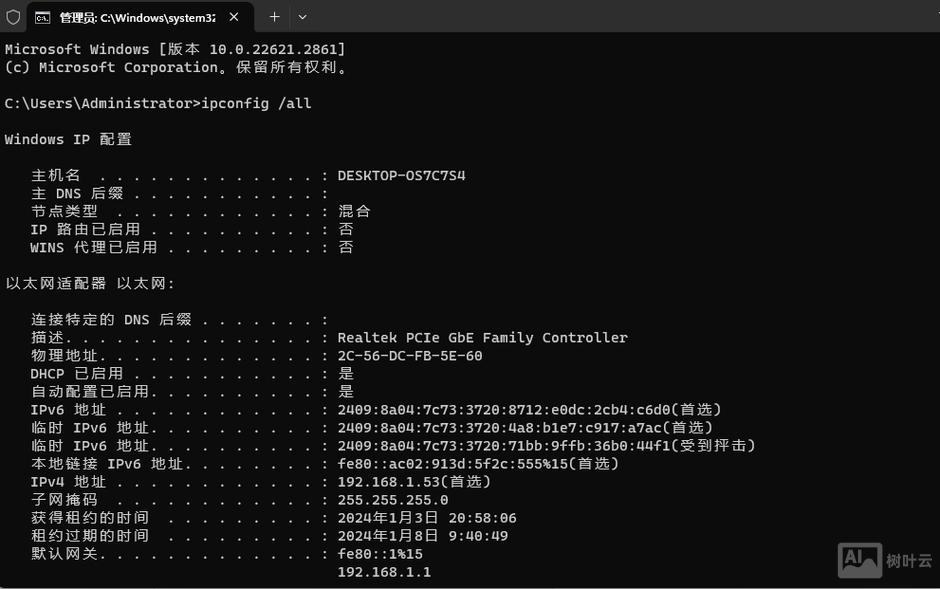Click the default gateway 192.168.1.1
The image size is (940, 589).
pyautogui.click(x=384, y=571)
